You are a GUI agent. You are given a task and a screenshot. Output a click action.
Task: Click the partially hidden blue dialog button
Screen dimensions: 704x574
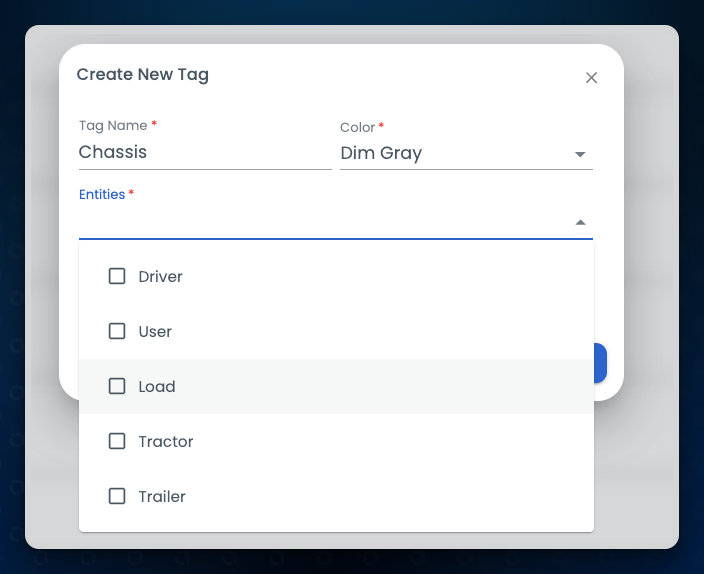pyautogui.click(x=600, y=363)
